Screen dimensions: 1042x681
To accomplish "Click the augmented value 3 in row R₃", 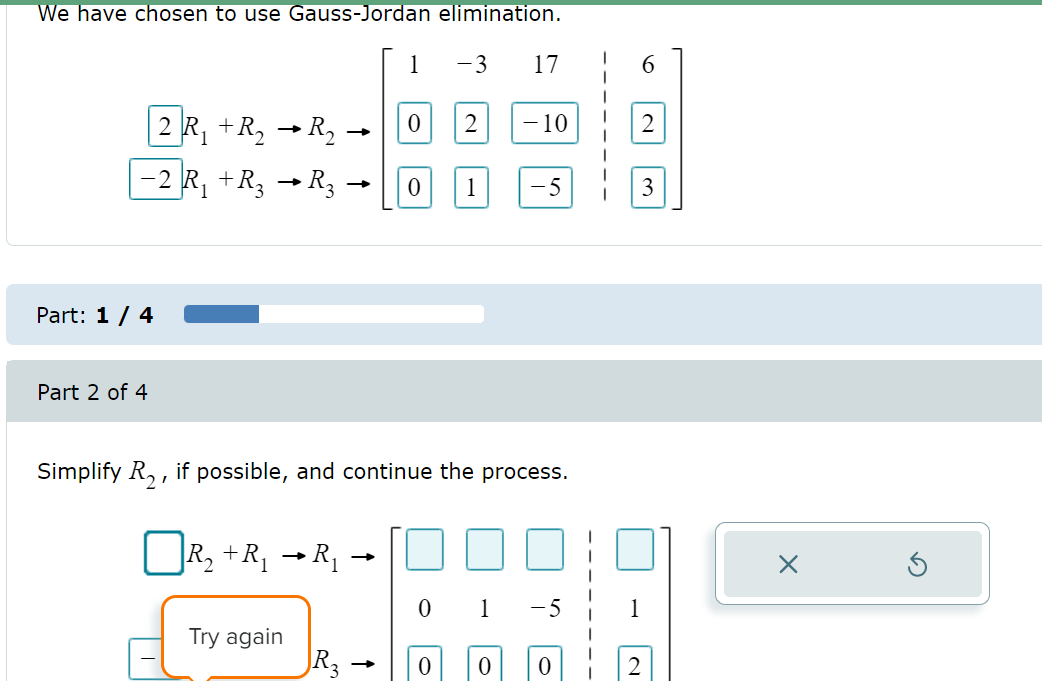I will click(647, 188).
